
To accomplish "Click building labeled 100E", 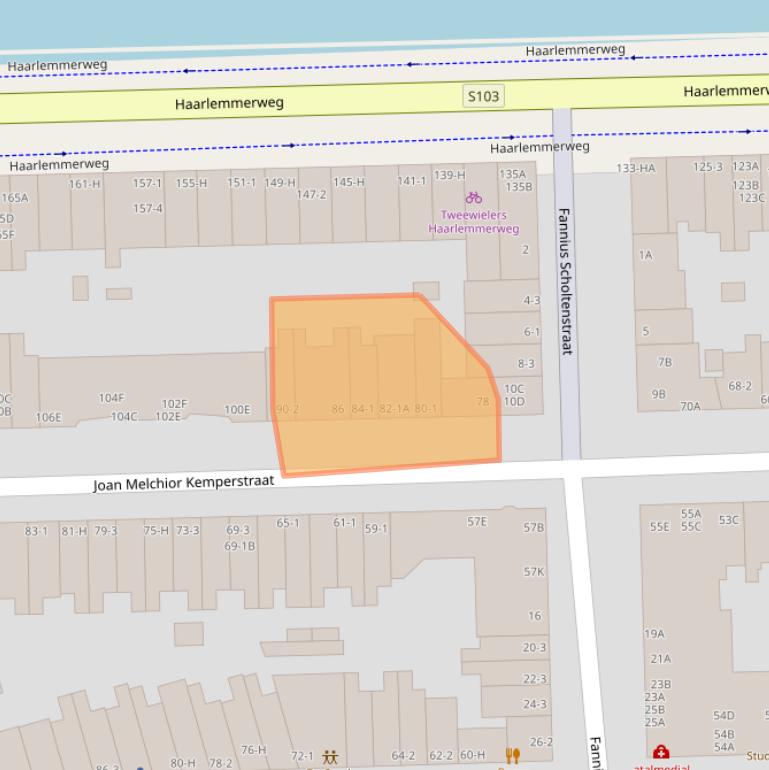I will (237, 410).
